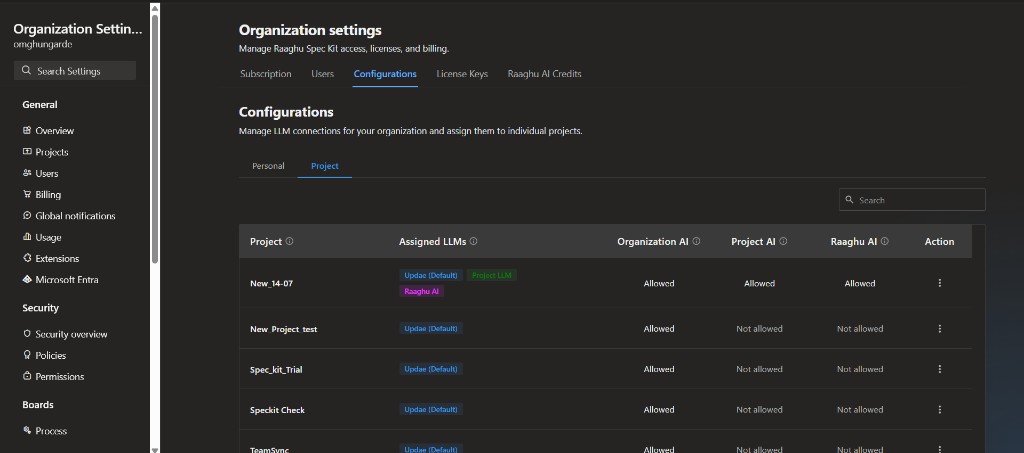The image size is (1024, 453).
Task: Open Usage in the sidebar
Action: click(48, 238)
